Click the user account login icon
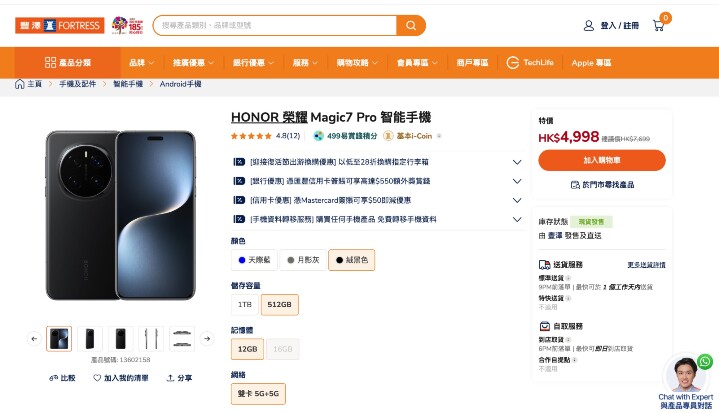The image size is (719, 413). tap(589, 25)
